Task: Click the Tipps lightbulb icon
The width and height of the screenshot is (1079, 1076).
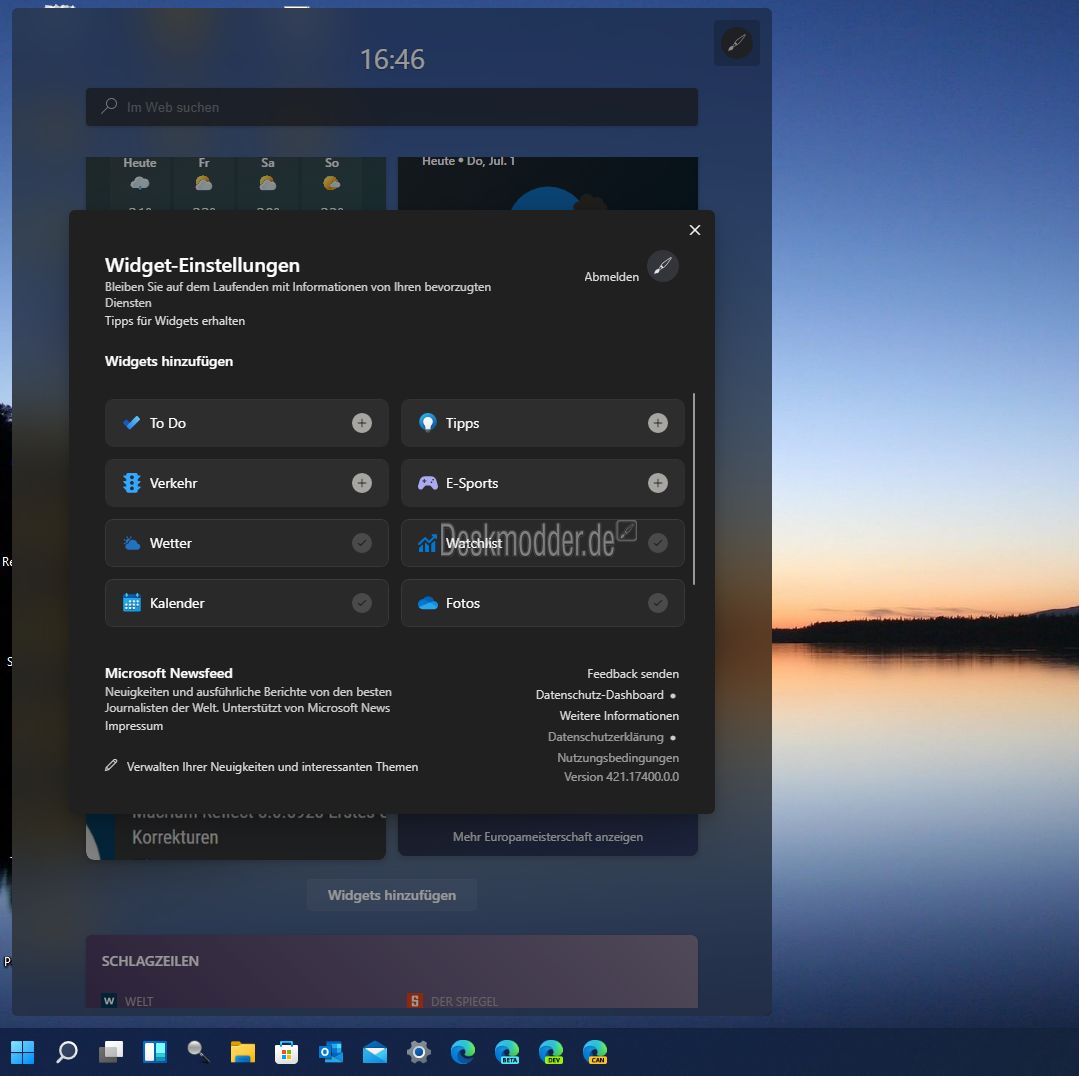Action: (x=427, y=422)
